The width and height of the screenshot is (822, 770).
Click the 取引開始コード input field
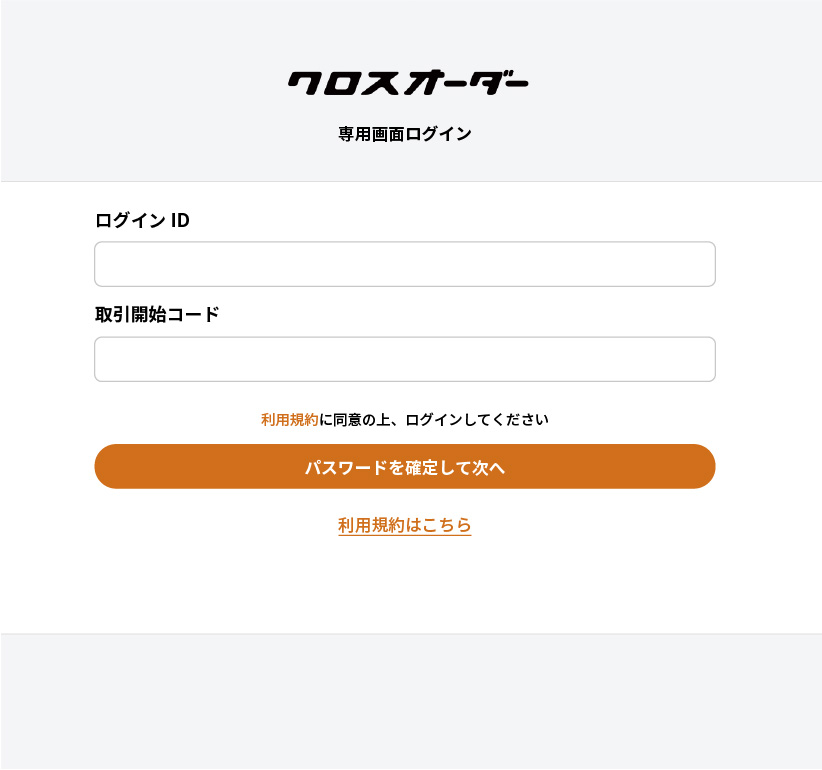point(404,359)
